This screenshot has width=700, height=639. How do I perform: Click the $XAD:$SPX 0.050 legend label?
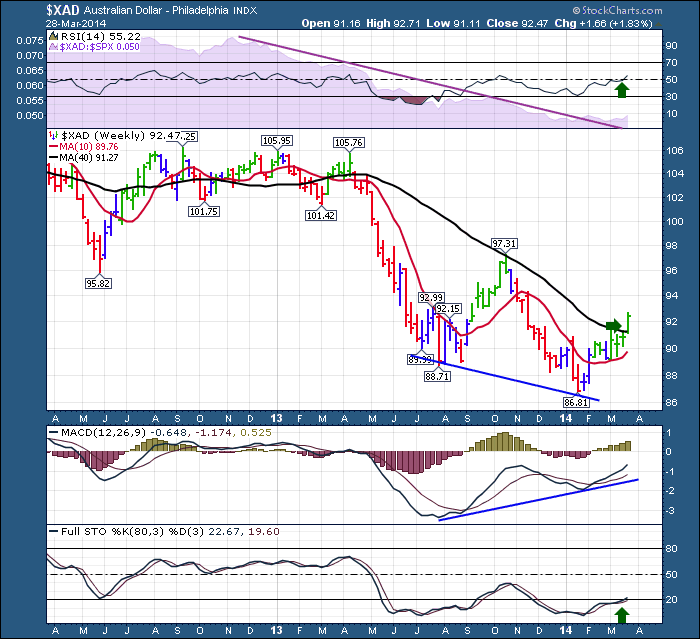(100, 46)
